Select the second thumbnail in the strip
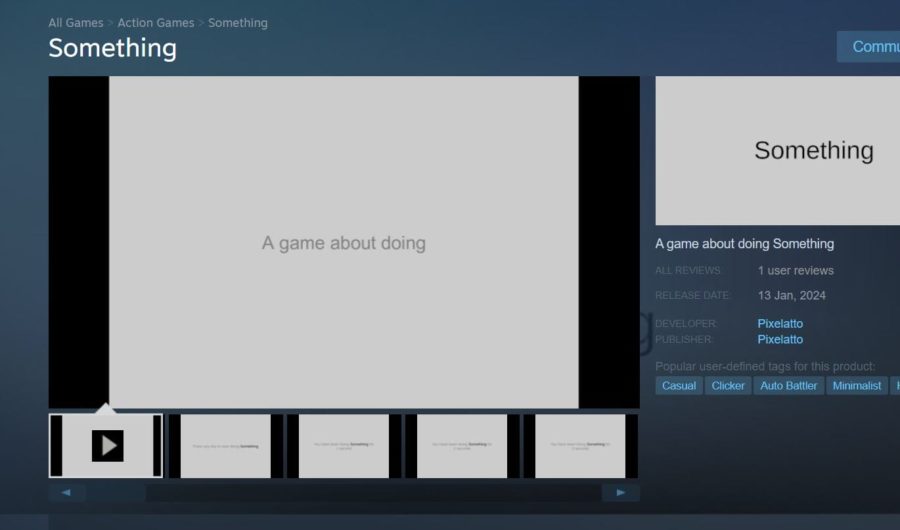The height and width of the screenshot is (530, 900). coord(225,446)
